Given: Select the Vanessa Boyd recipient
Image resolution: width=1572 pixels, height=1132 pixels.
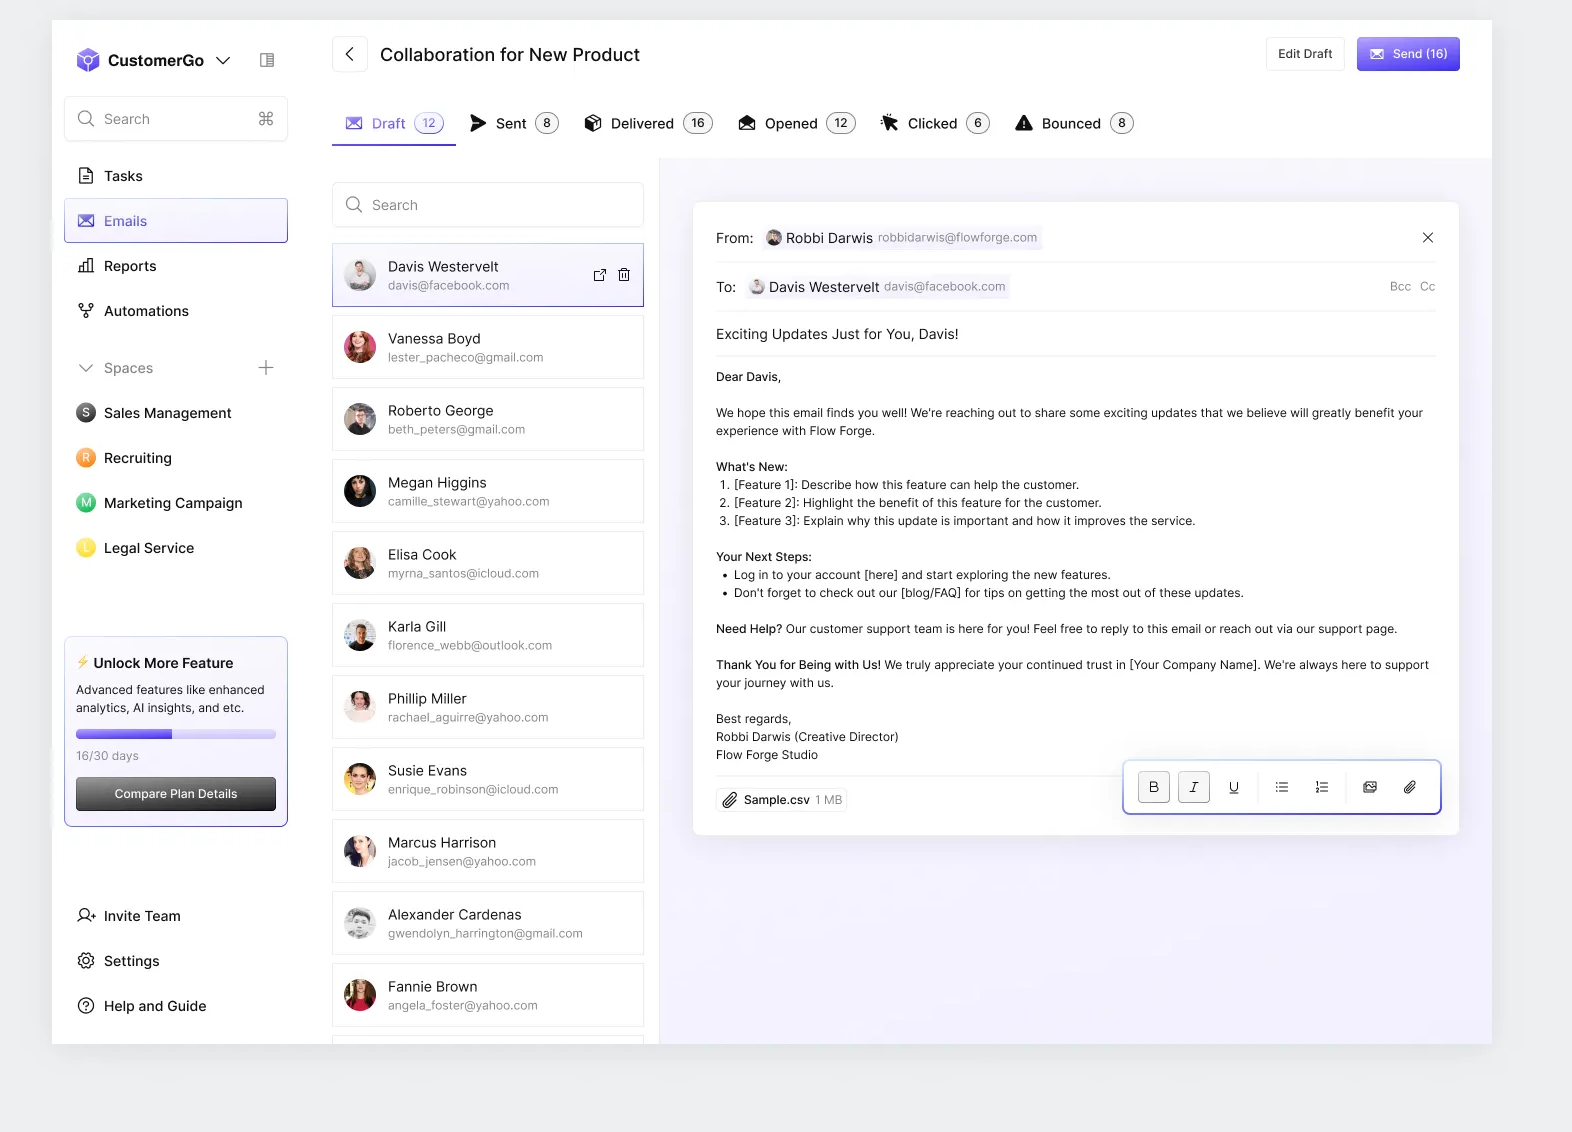Looking at the screenshot, I should 488,347.
